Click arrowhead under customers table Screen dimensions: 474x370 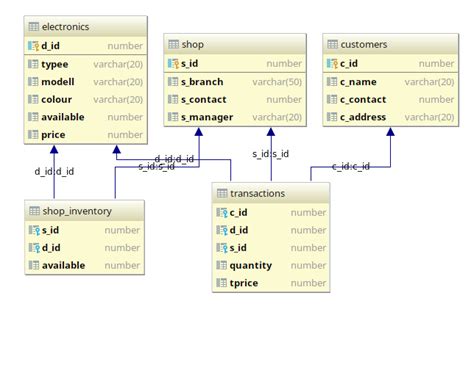[x=390, y=132]
